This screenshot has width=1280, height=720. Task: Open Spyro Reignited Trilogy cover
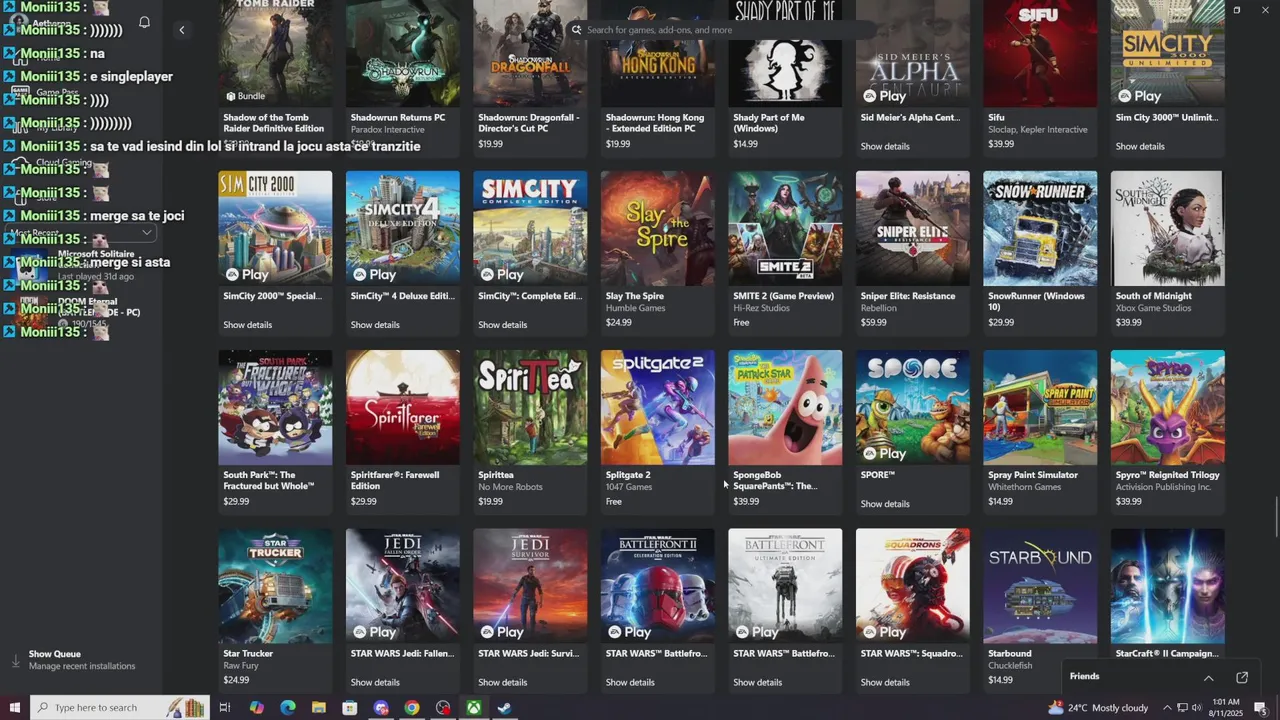[x=1167, y=407]
